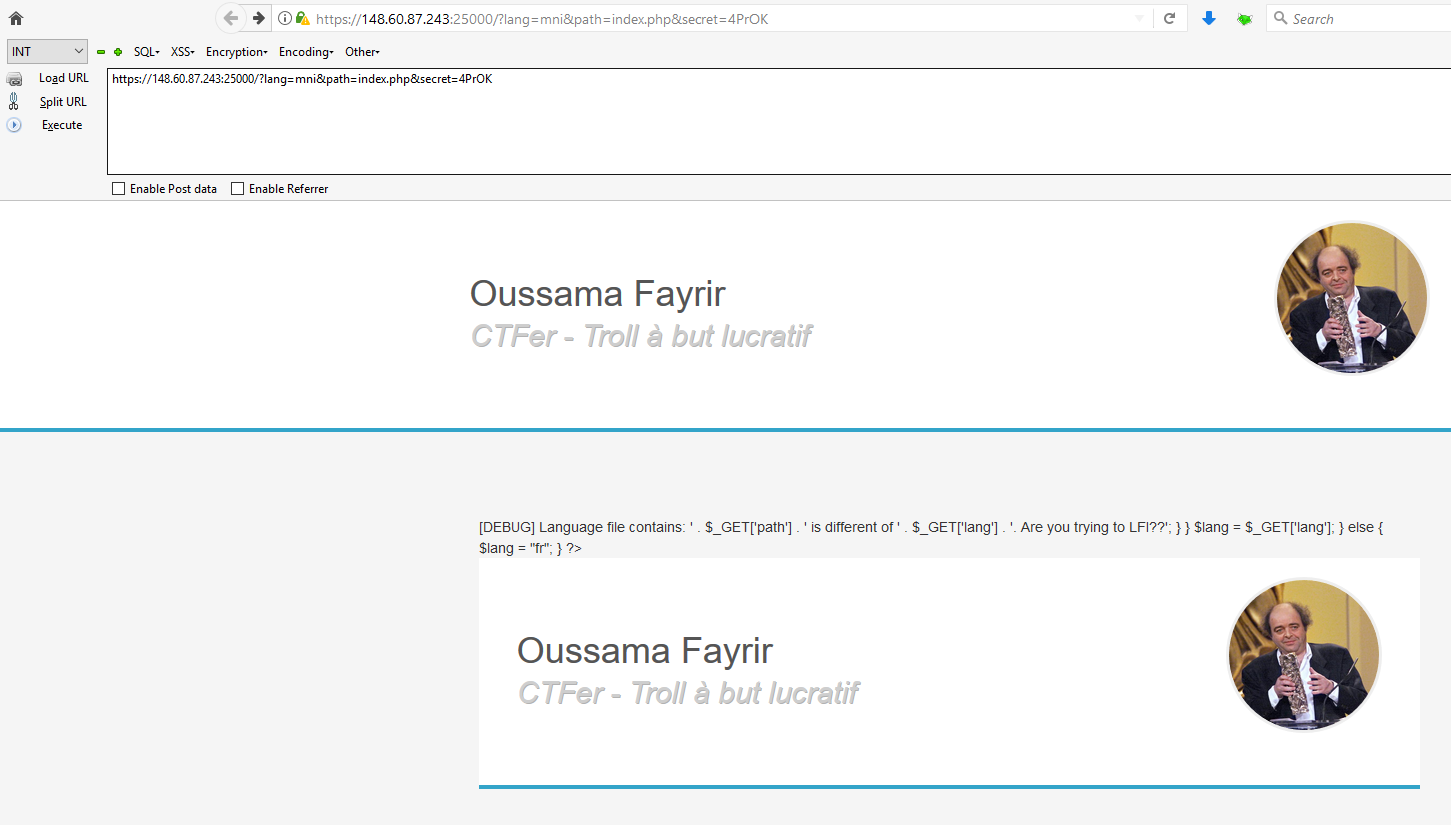This screenshot has height=825, width=1451.
Task: Enable the Post data checkbox
Action: point(119,189)
